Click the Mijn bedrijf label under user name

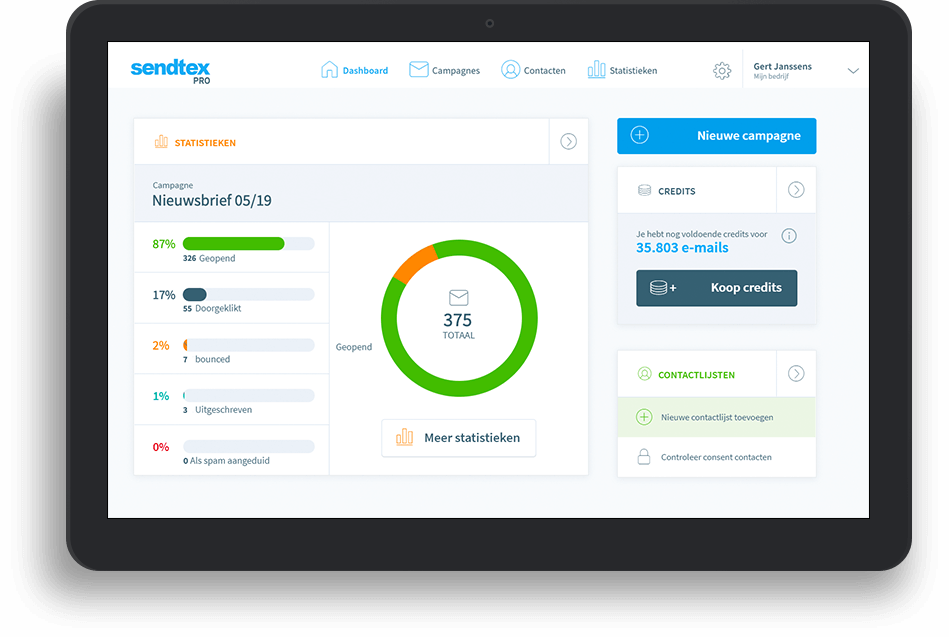click(x=771, y=76)
